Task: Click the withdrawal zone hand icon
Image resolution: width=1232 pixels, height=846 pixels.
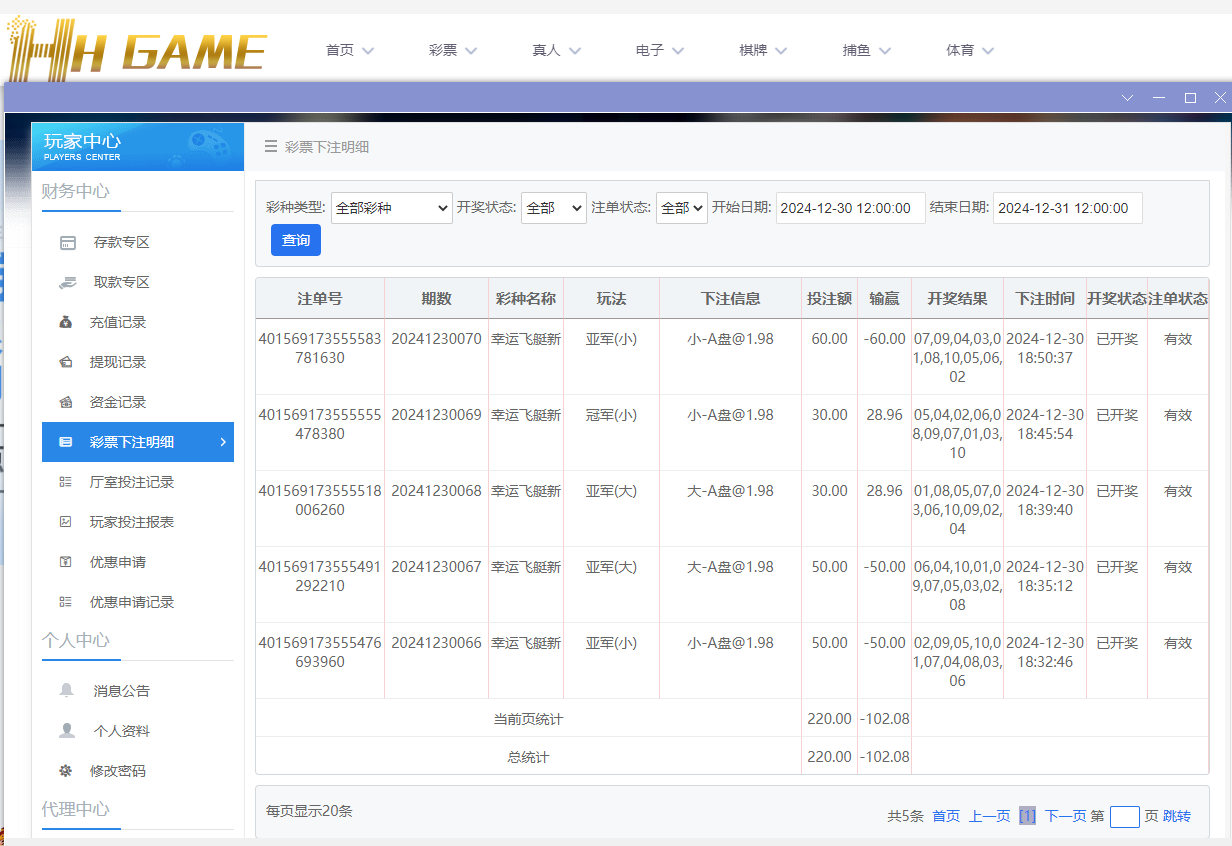Action: (x=67, y=282)
